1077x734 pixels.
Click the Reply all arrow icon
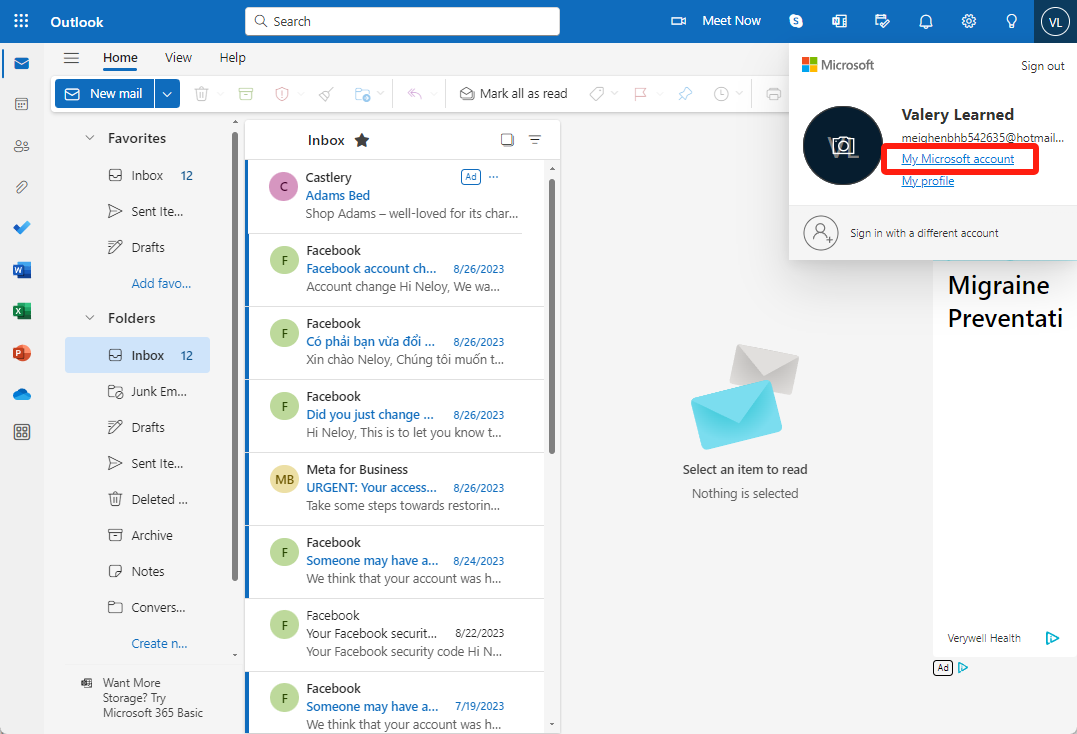pos(414,94)
